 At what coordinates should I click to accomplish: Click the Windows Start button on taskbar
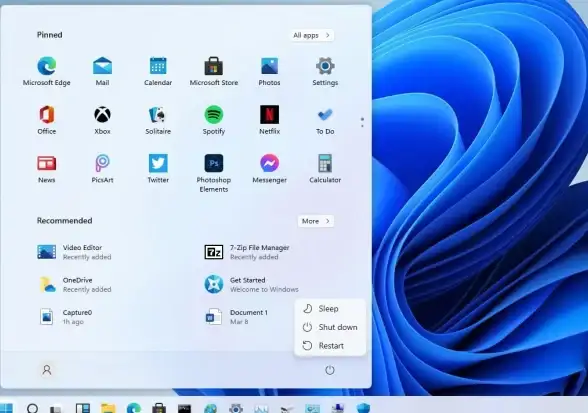tap(6, 407)
